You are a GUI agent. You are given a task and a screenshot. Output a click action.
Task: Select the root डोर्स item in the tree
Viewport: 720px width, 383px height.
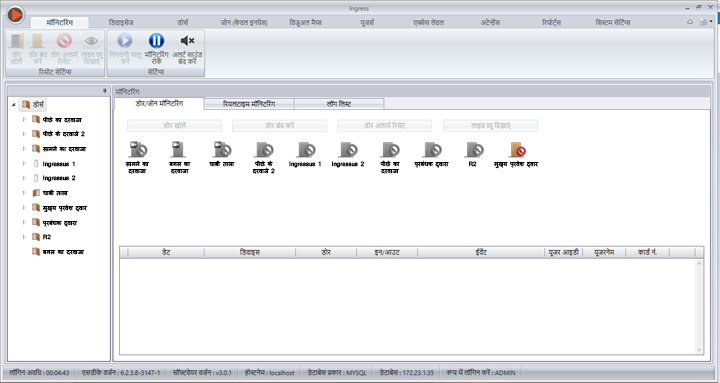pos(33,105)
